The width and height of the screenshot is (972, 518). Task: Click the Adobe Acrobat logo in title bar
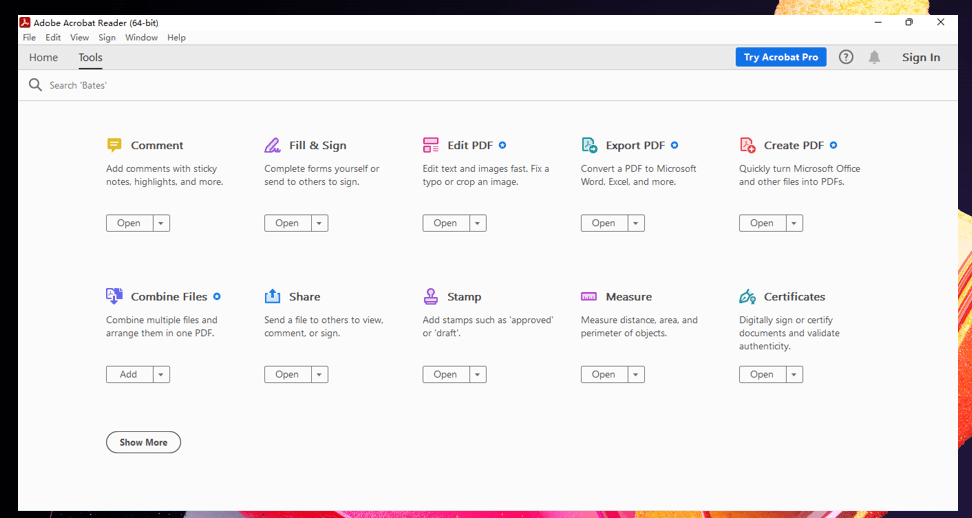[25, 23]
